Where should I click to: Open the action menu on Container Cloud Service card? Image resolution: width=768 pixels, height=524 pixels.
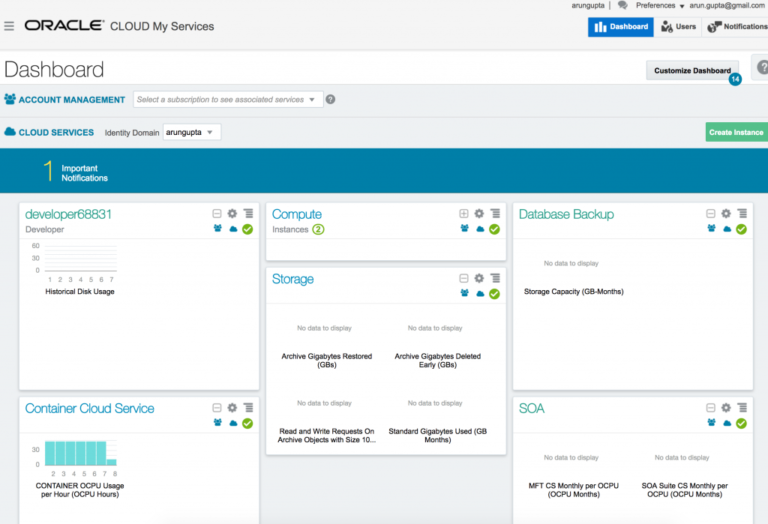[x=248, y=407]
